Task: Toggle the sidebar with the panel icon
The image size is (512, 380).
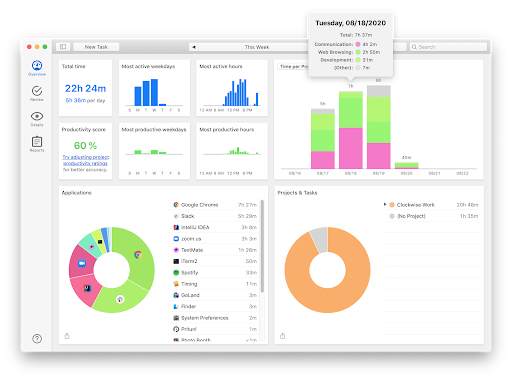Action: pos(63,47)
